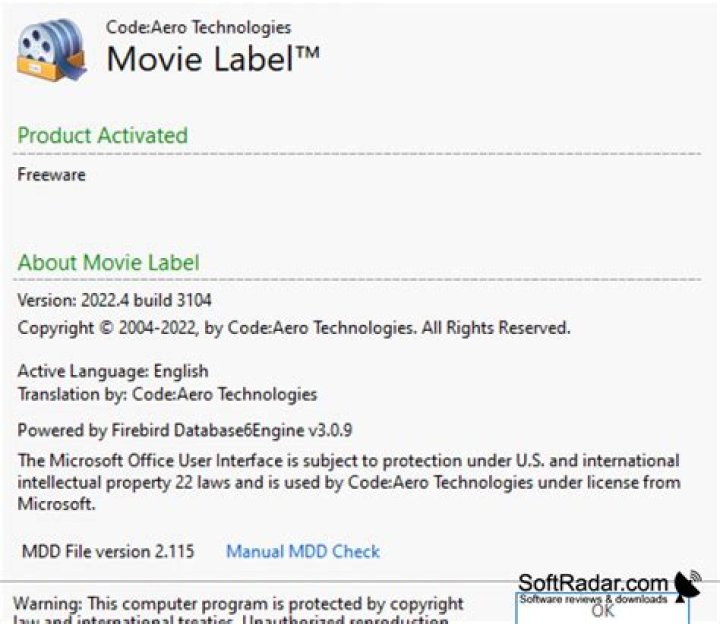Click the Translation by Code:Aero Technologies line
720x624 pixels.
[167, 394]
